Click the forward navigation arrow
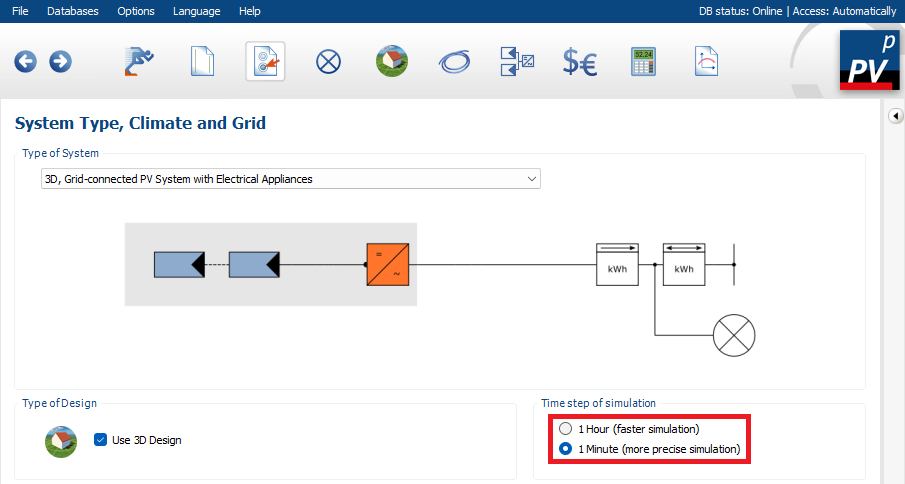Screen dimensions: 905x484 pyautogui.click(x=60, y=62)
